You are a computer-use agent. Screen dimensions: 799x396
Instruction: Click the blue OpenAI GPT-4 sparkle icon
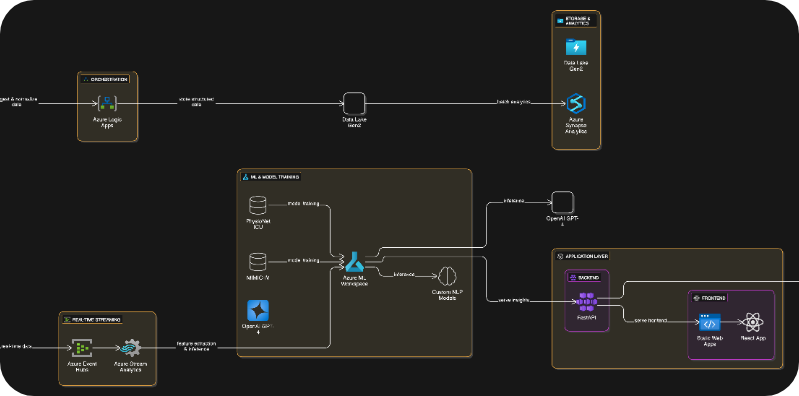(258, 310)
